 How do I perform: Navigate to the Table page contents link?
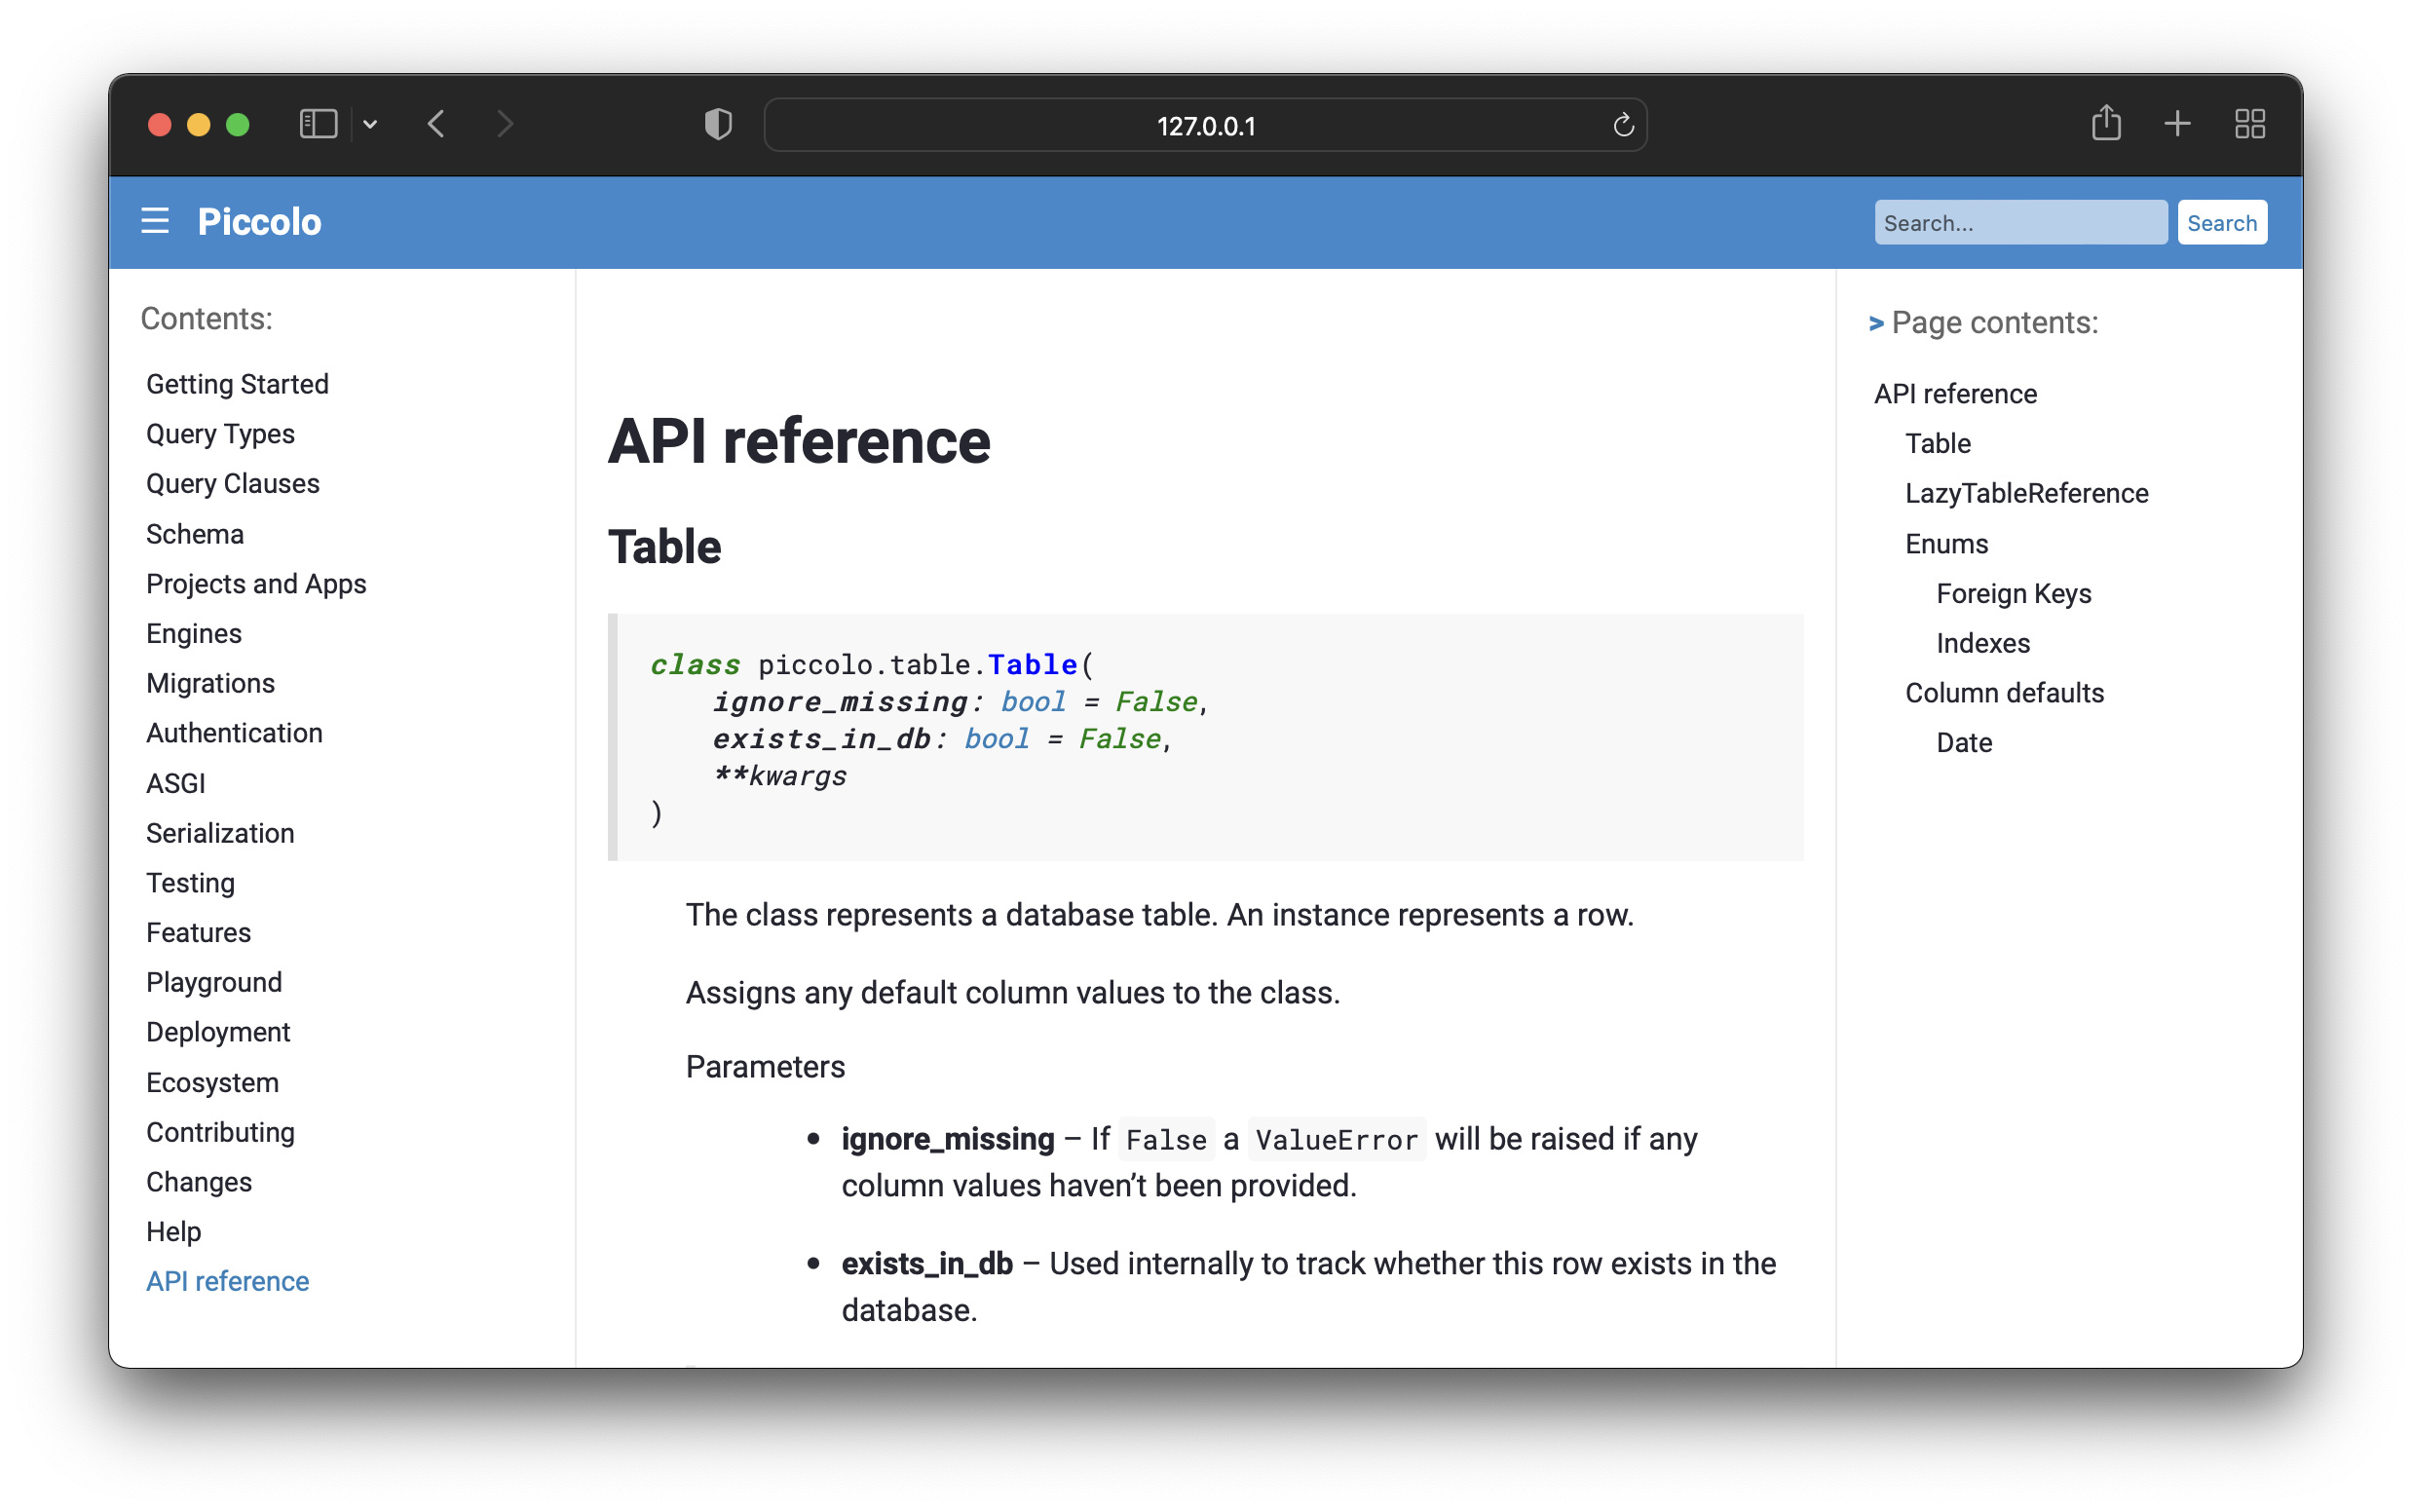(x=1937, y=442)
